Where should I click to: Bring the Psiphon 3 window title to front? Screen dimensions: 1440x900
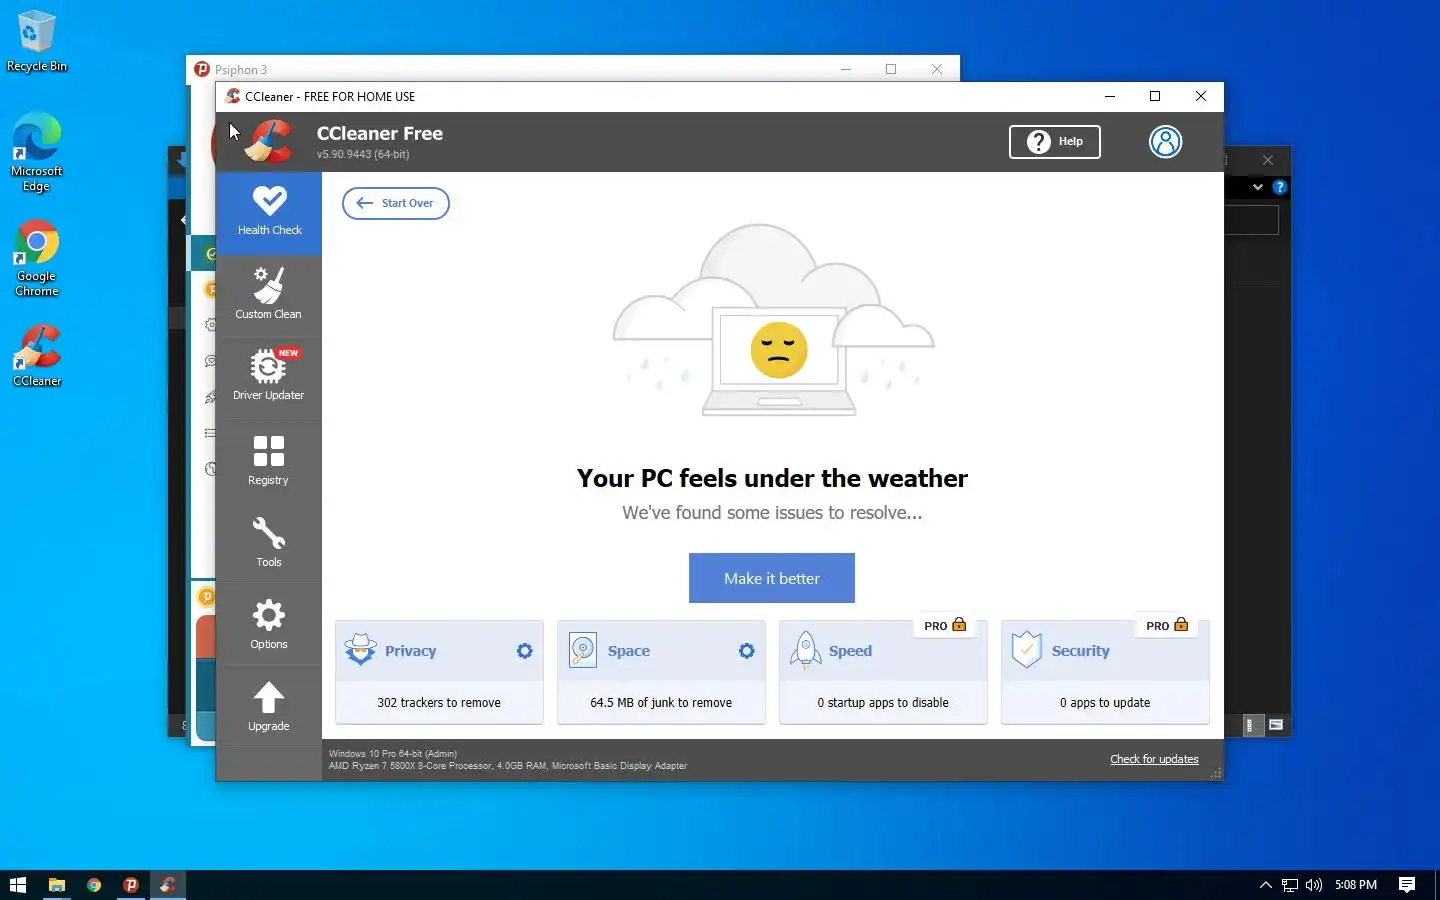[x=241, y=70]
